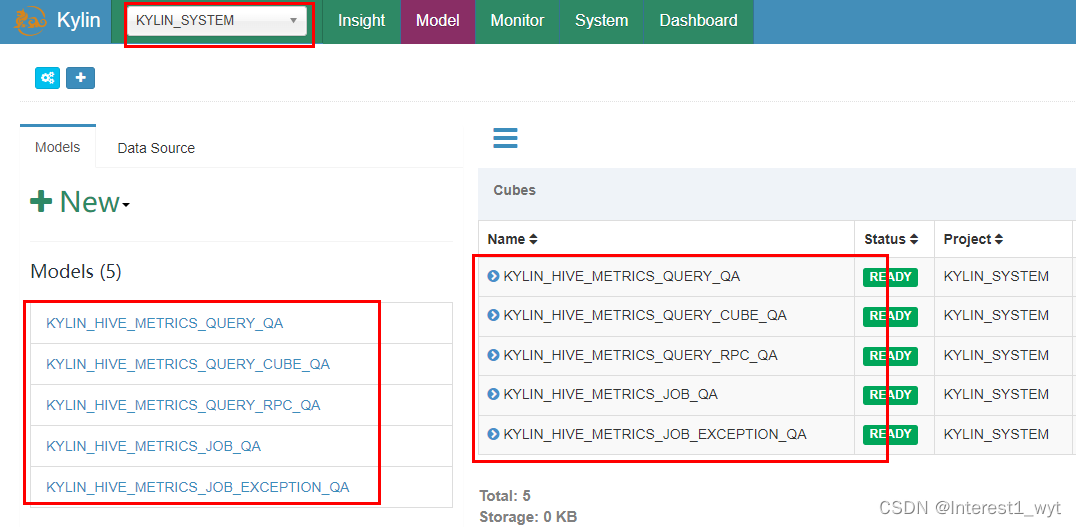
Task: Click READY status of KYLIN_HIVE_METRICS_JOB_QA cube
Action: [x=890, y=395]
